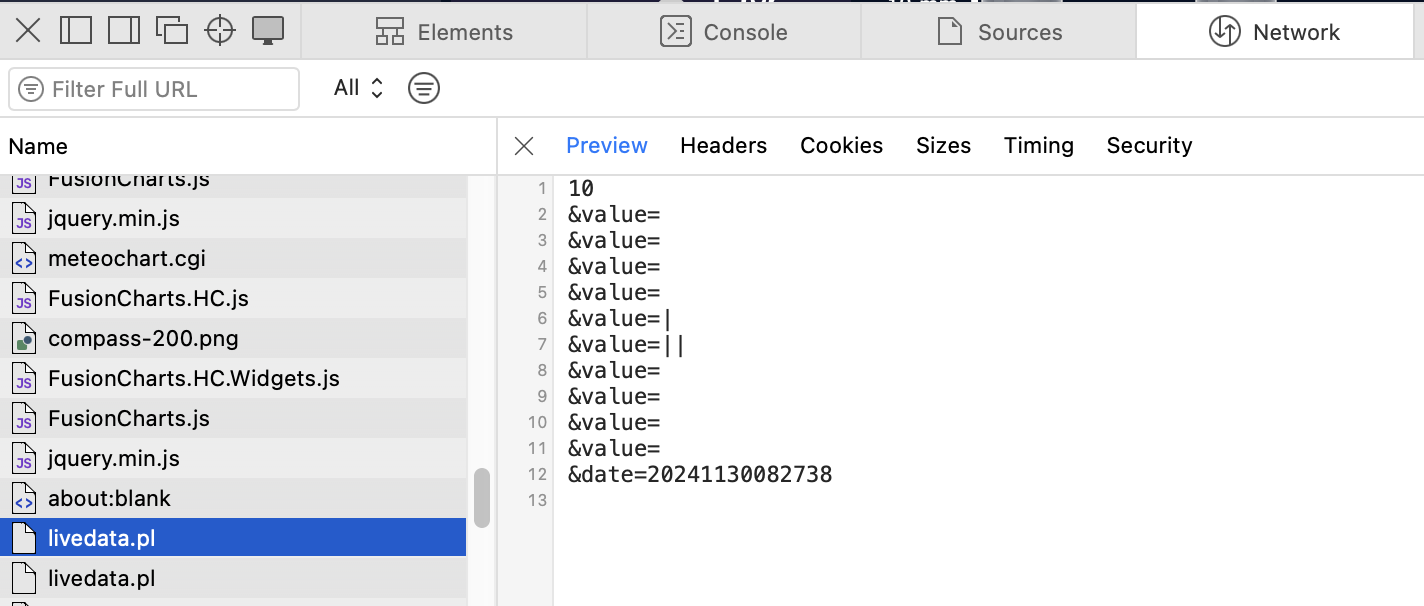Select the meteochart.cgi resource
The image size is (1424, 606).
233,258
